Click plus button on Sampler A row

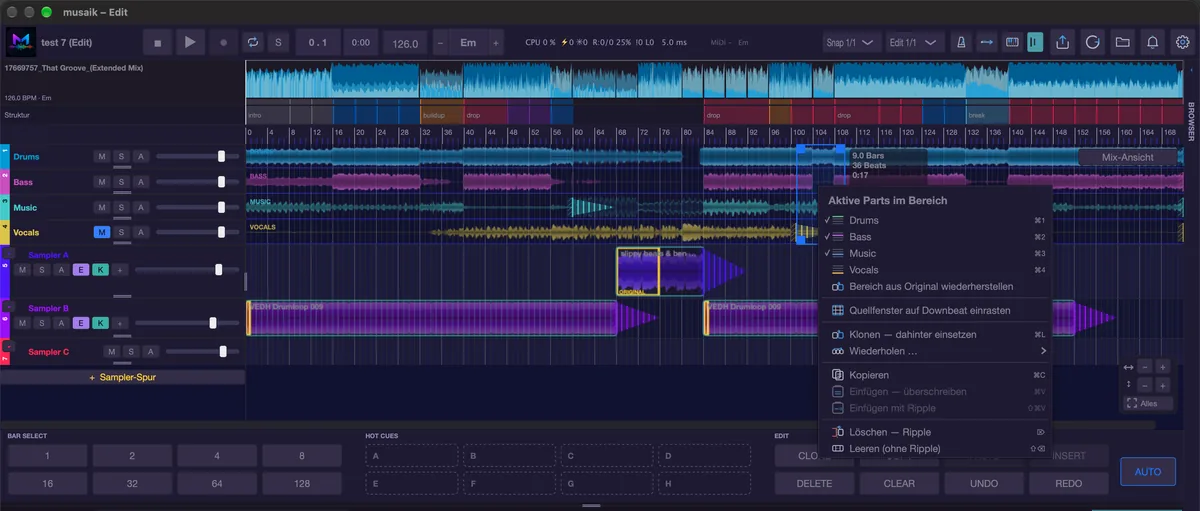point(119,270)
